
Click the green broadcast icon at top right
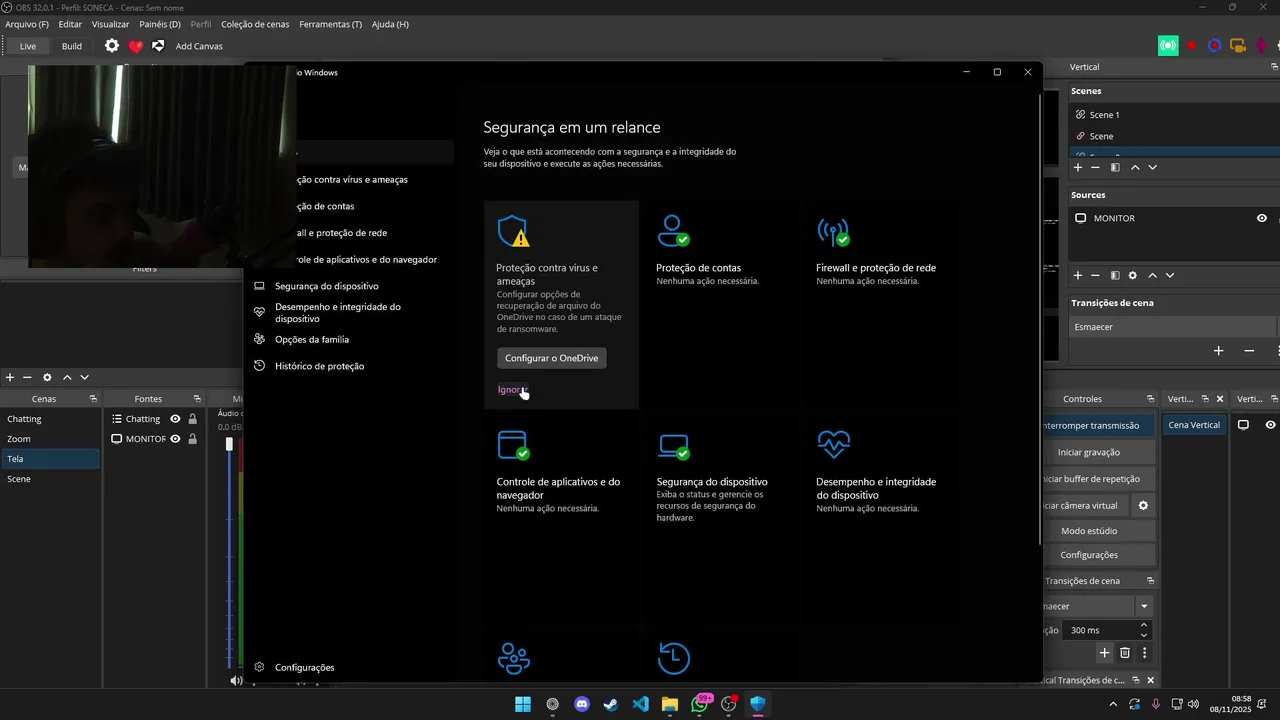click(1168, 46)
